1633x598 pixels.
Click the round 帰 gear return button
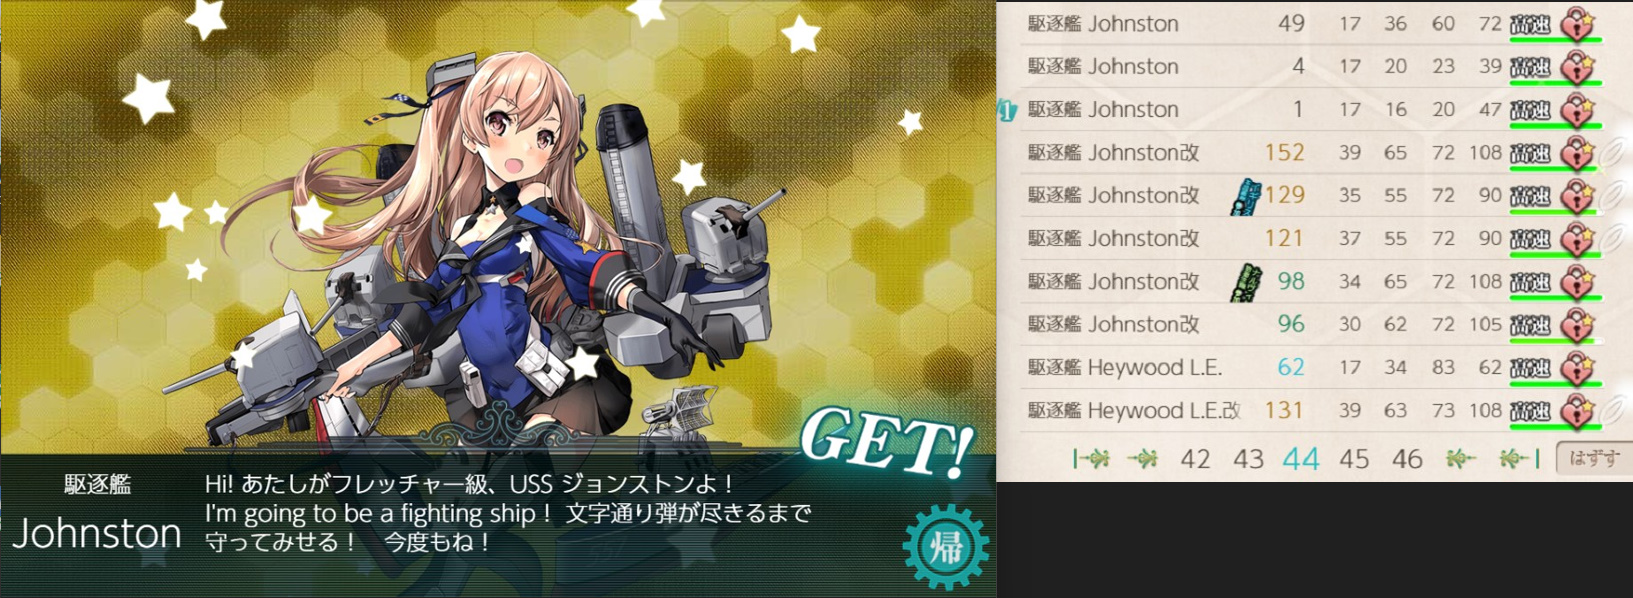[x=945, y=546]
